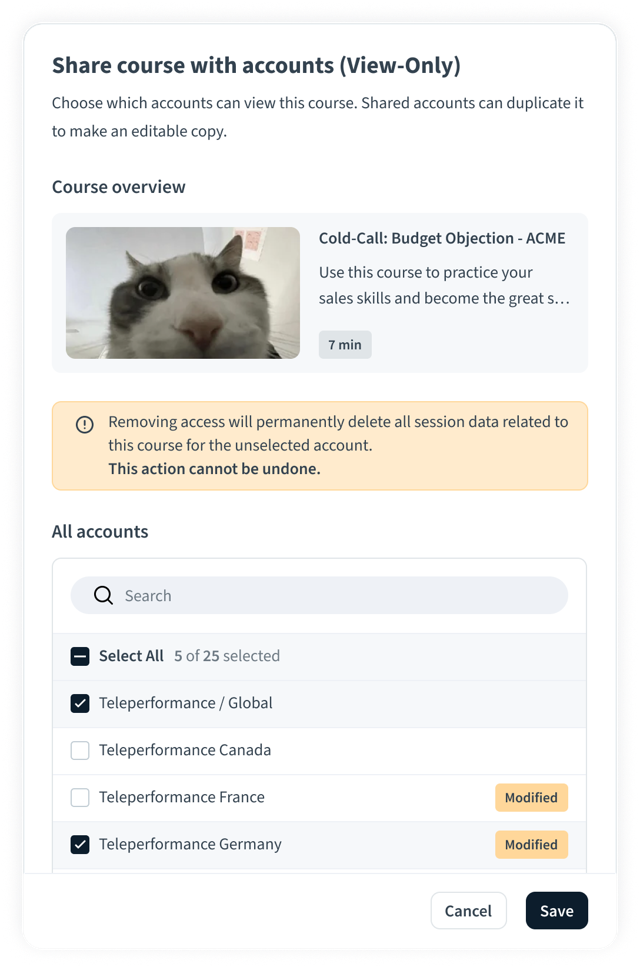Click the Save button
Viewport: 640px width, 967px height.
(x=556, y=911)
